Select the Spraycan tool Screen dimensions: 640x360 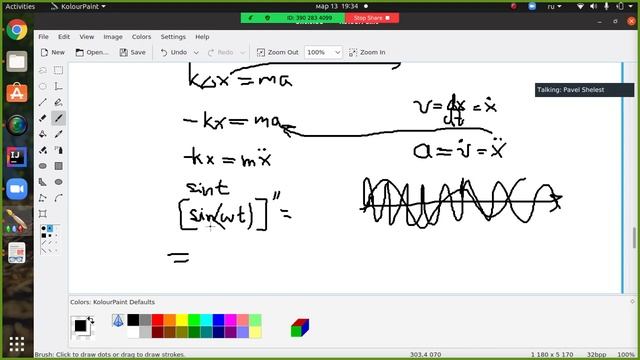pyautogui.click(x=58, y=150)
